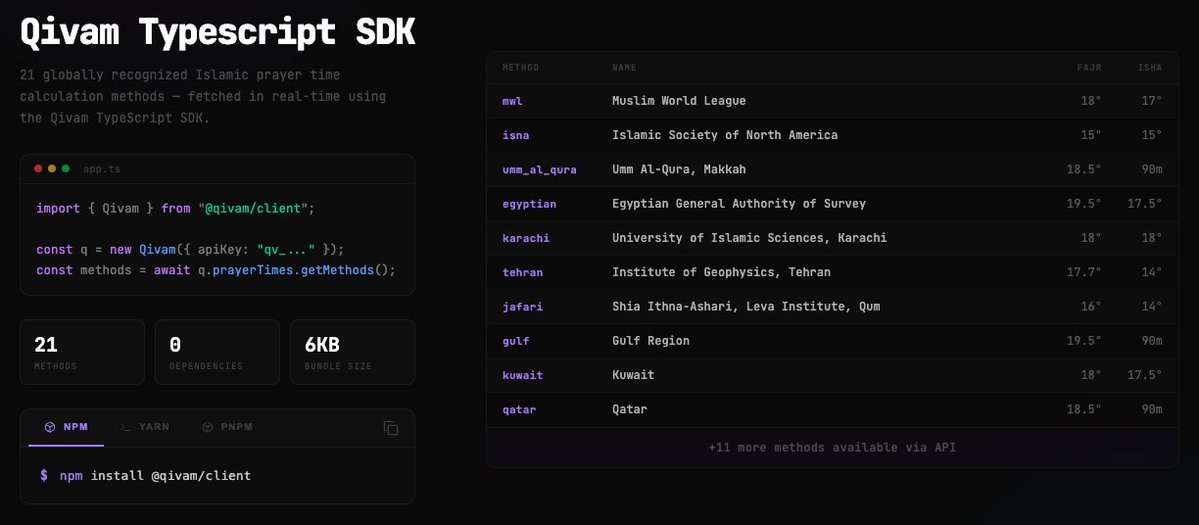Click the NAME column header

click(x=624, y=67)
